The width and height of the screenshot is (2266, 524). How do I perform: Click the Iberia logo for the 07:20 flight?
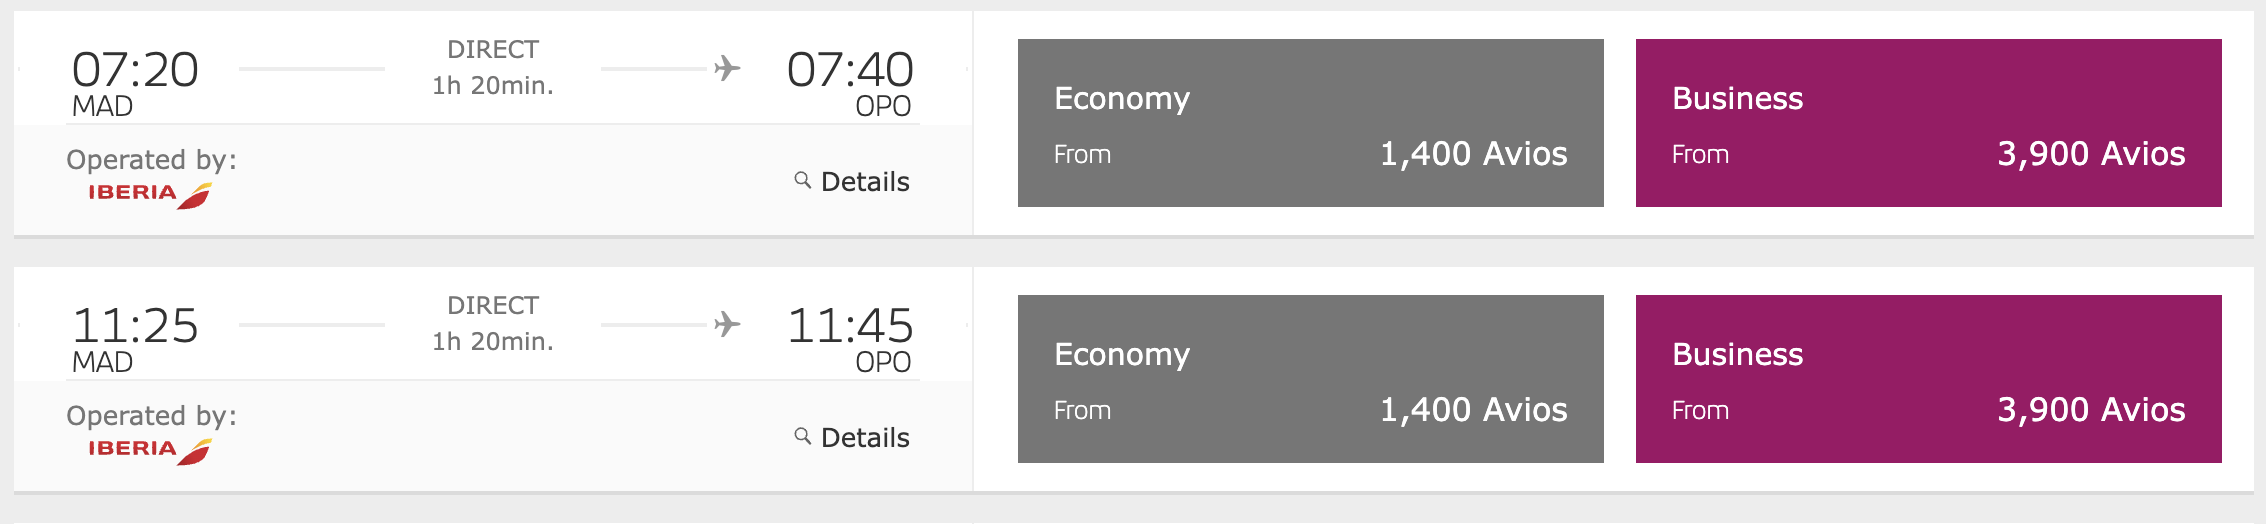150,193
